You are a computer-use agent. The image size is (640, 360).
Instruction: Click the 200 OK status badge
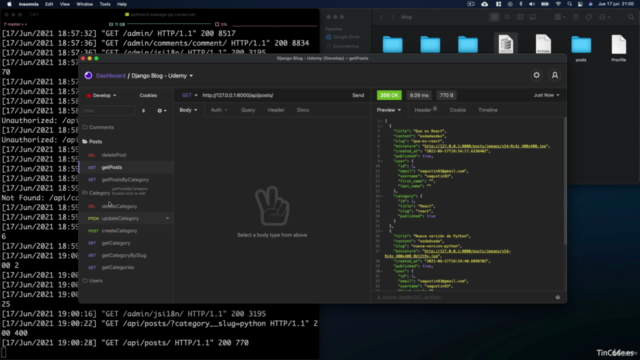(389, 95)
